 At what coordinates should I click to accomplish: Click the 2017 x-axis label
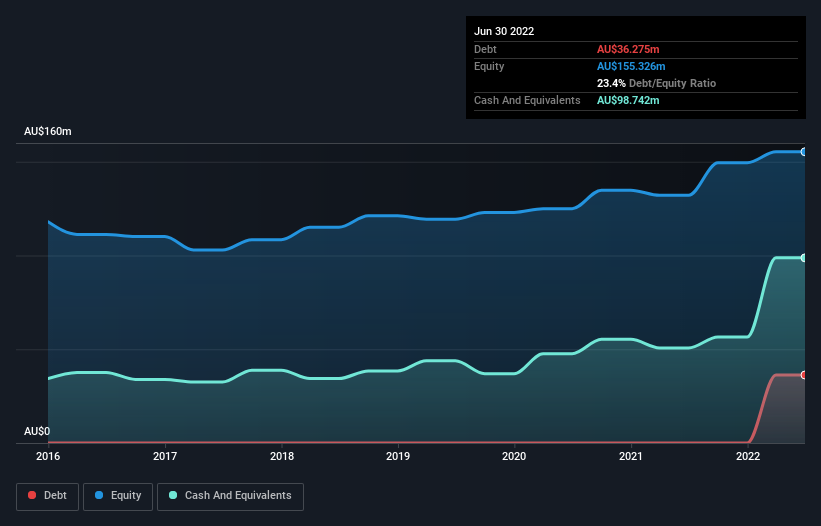[x=165, y=456]
